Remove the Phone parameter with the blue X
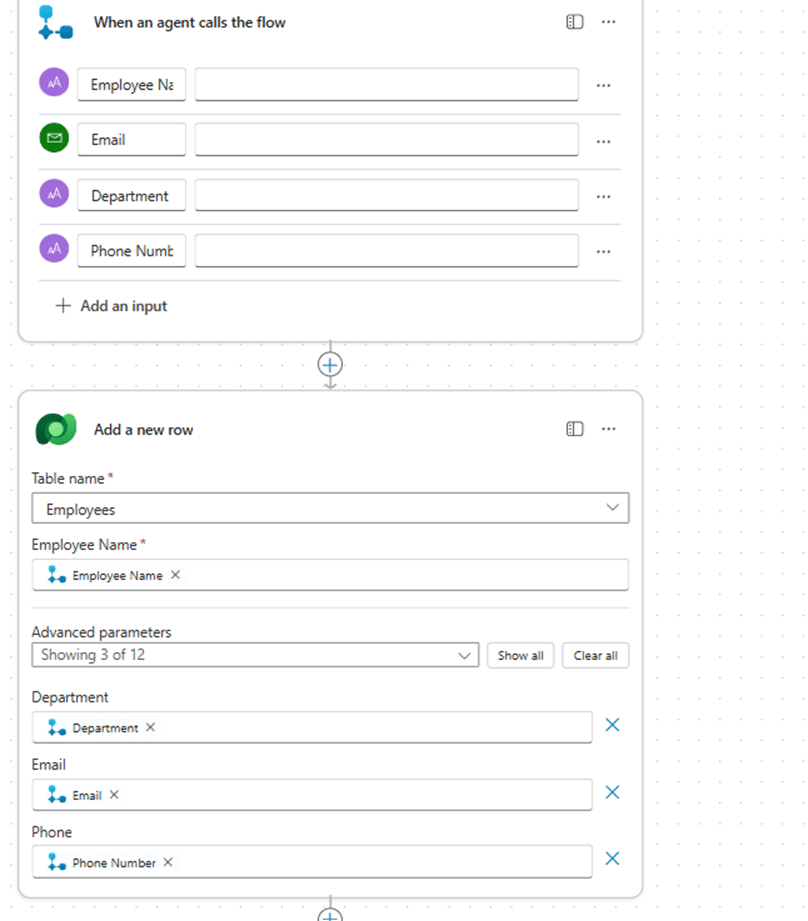 tap(612, 859)
